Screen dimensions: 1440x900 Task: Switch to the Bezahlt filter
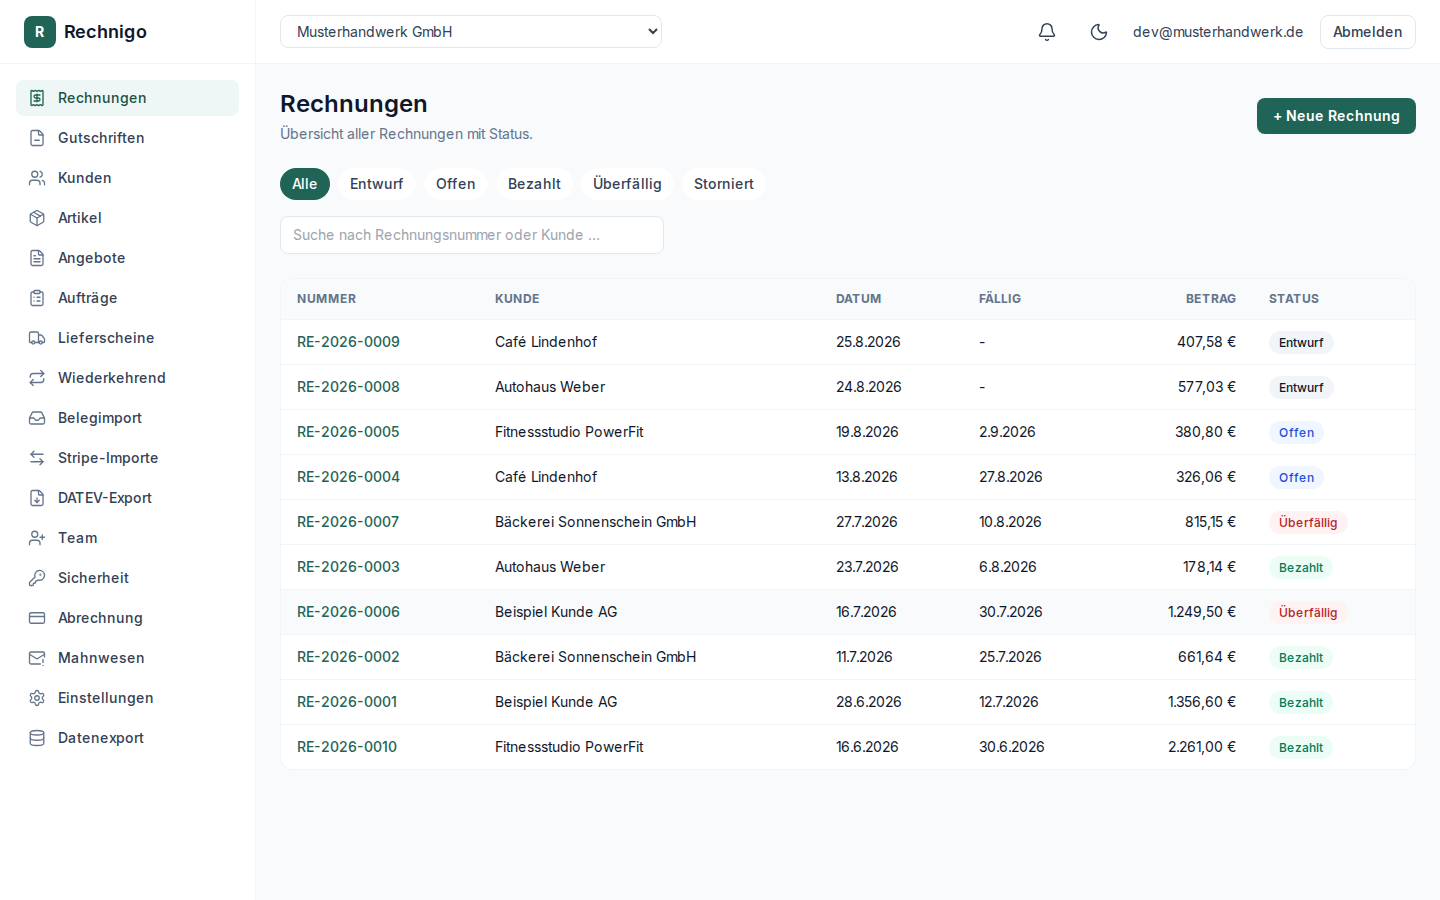point(534,184)
